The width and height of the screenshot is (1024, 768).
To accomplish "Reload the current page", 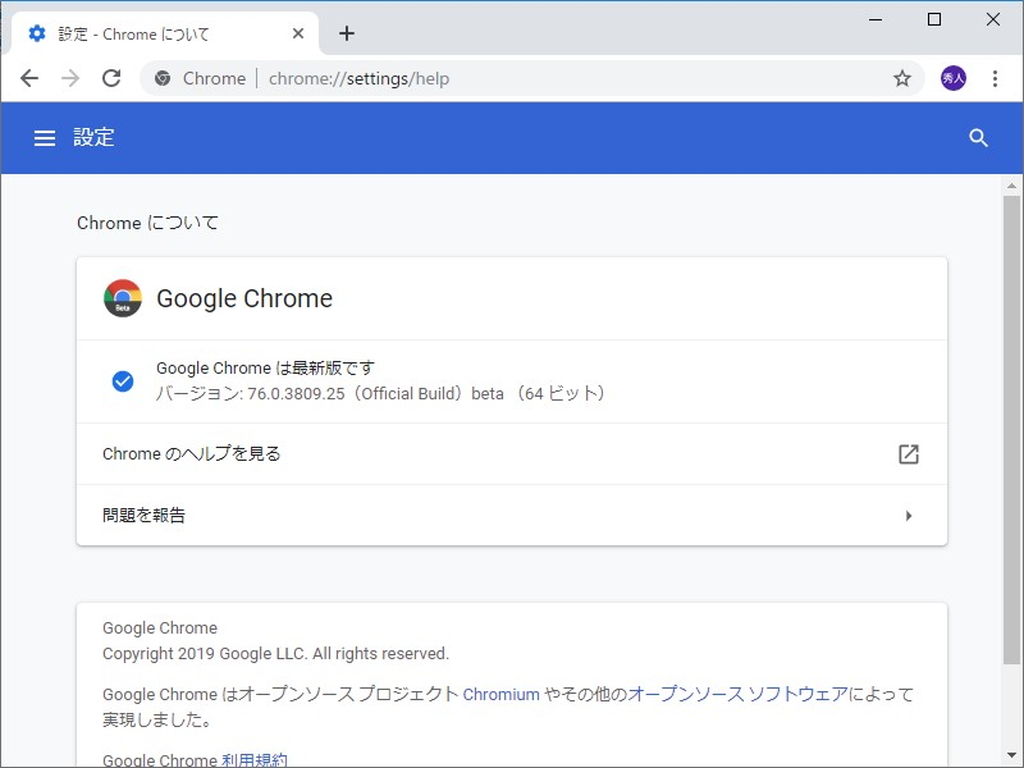I will (x=111, y=78).
